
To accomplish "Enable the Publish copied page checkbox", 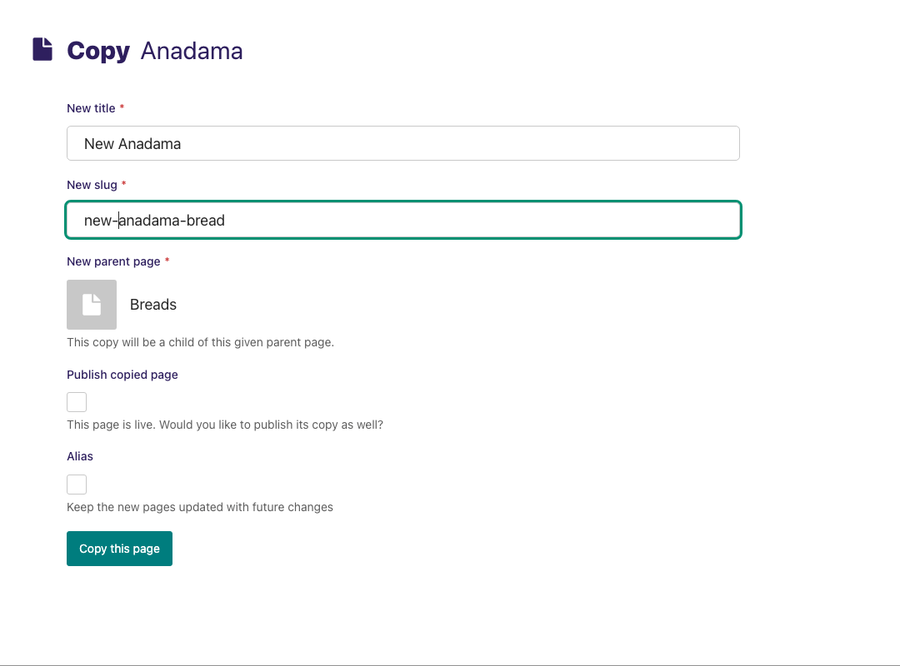I will coord(77,402).
